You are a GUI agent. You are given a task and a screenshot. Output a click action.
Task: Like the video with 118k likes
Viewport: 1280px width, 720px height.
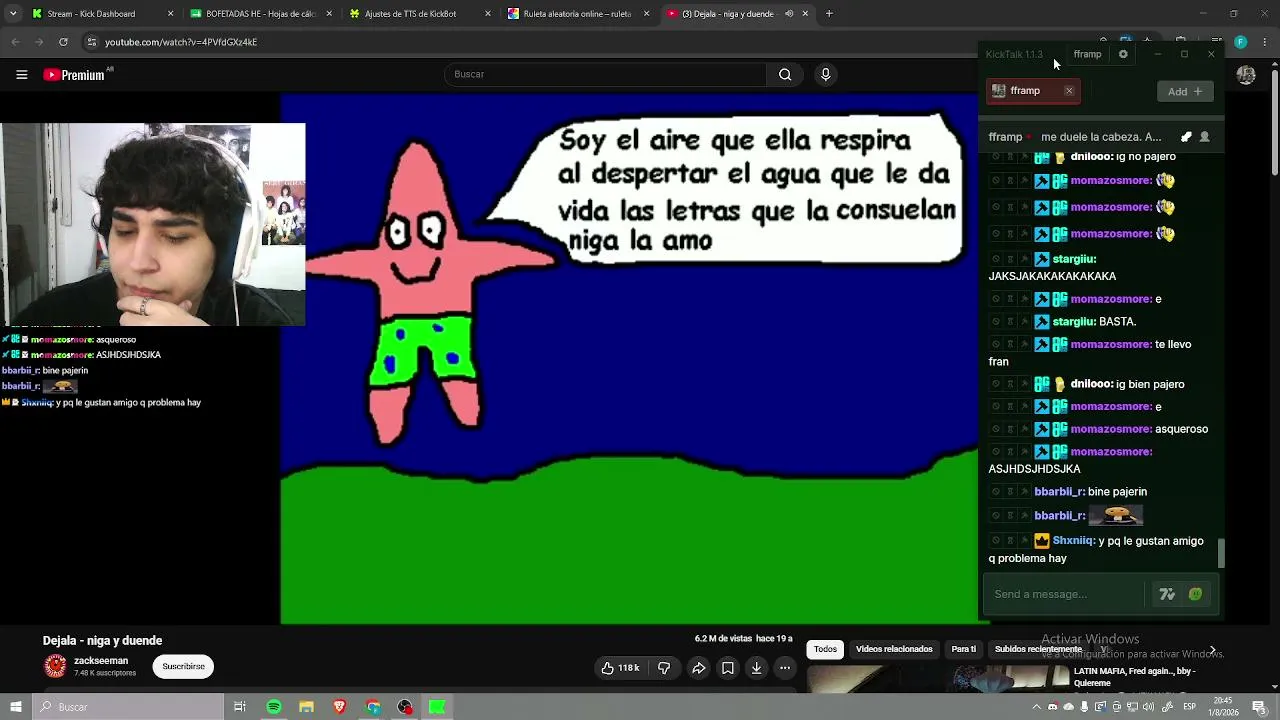pos(620,668)
